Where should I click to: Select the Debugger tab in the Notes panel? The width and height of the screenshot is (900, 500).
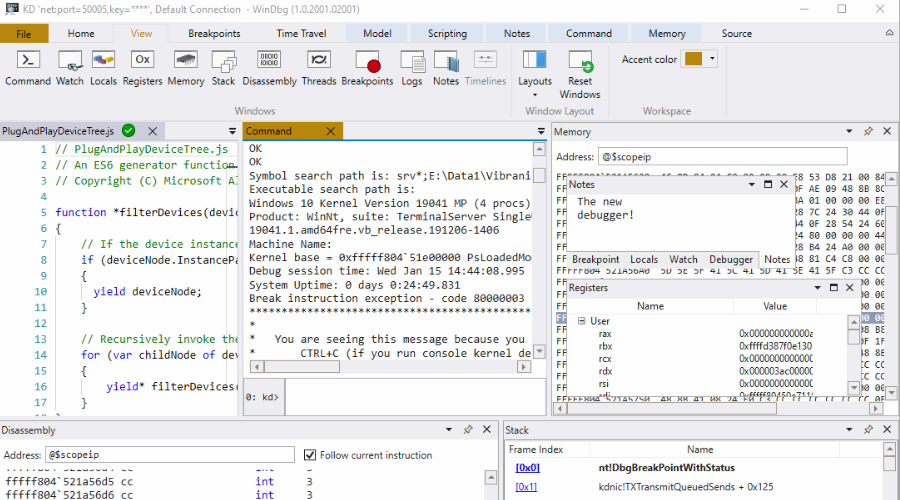(x=730, y=259)
